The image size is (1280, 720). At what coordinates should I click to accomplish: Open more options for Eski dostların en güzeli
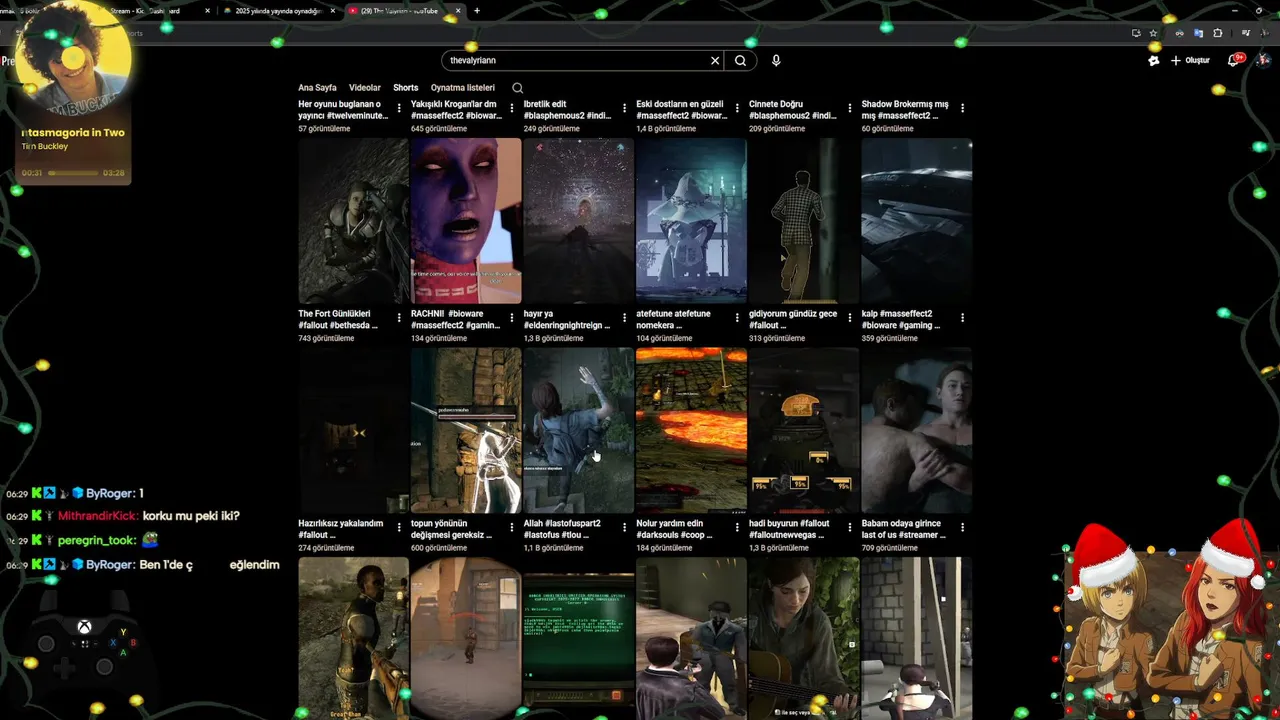[x=737, y=108]
